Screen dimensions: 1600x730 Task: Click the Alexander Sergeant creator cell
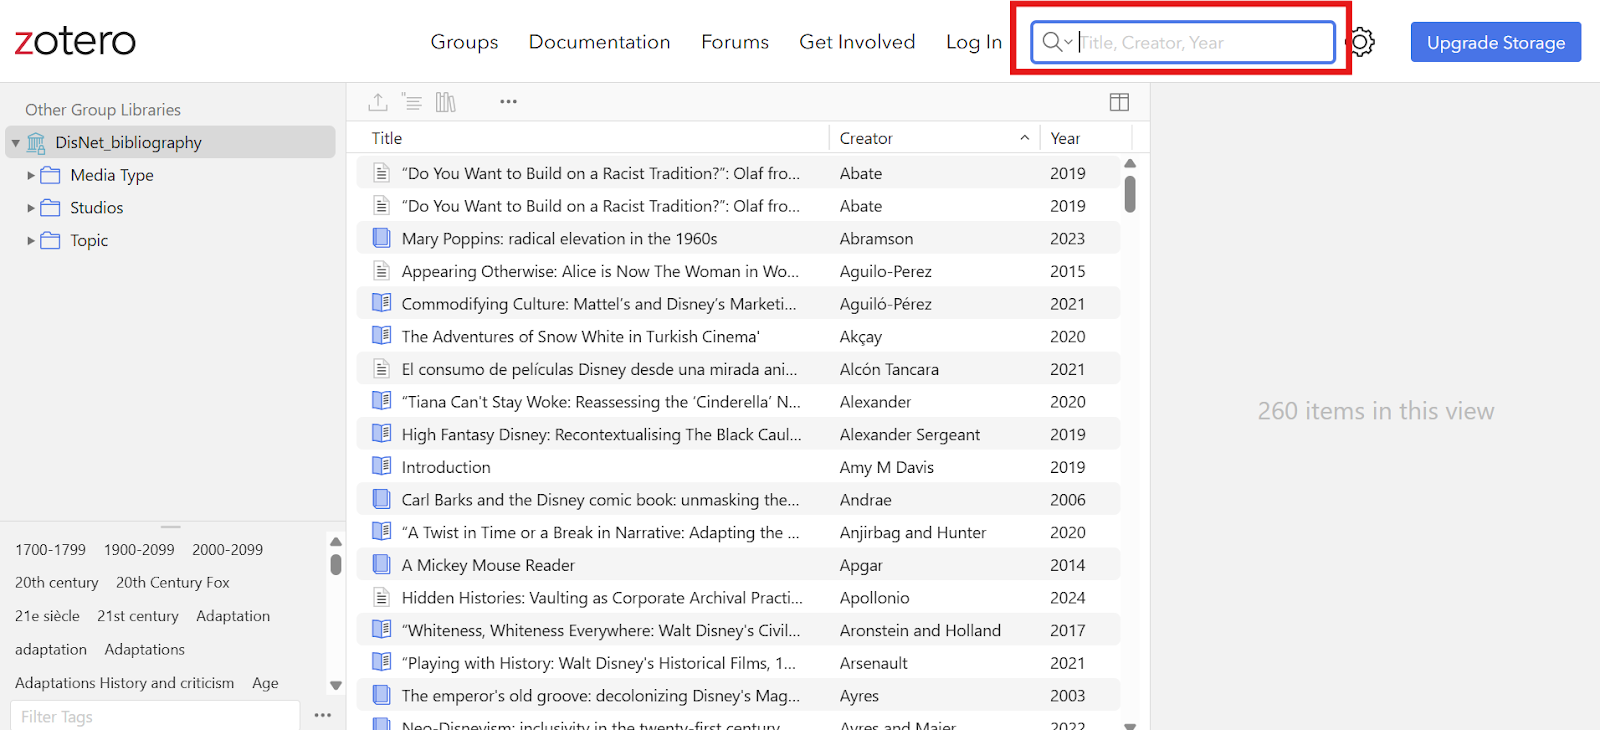910,434
